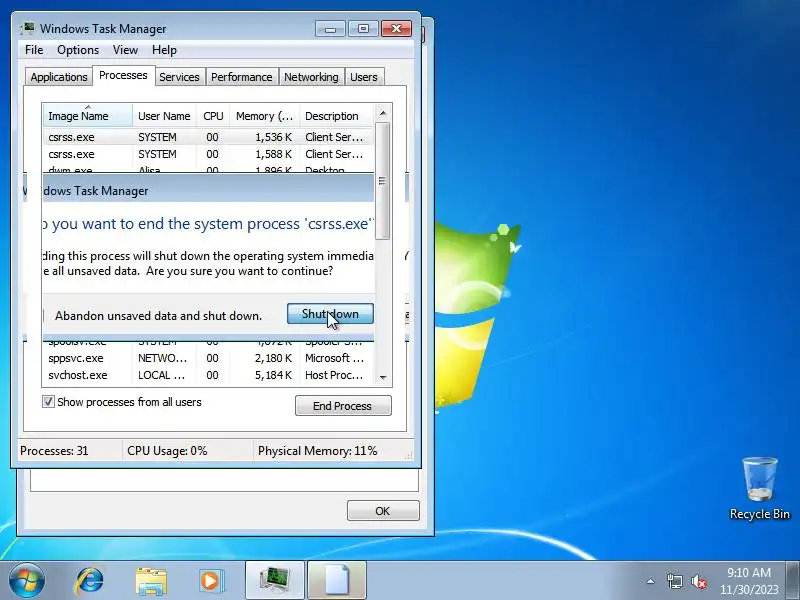Select the csrss.exe row with 1,588 K
Screen dimensions: 800x600
click(x=208, y=154)
